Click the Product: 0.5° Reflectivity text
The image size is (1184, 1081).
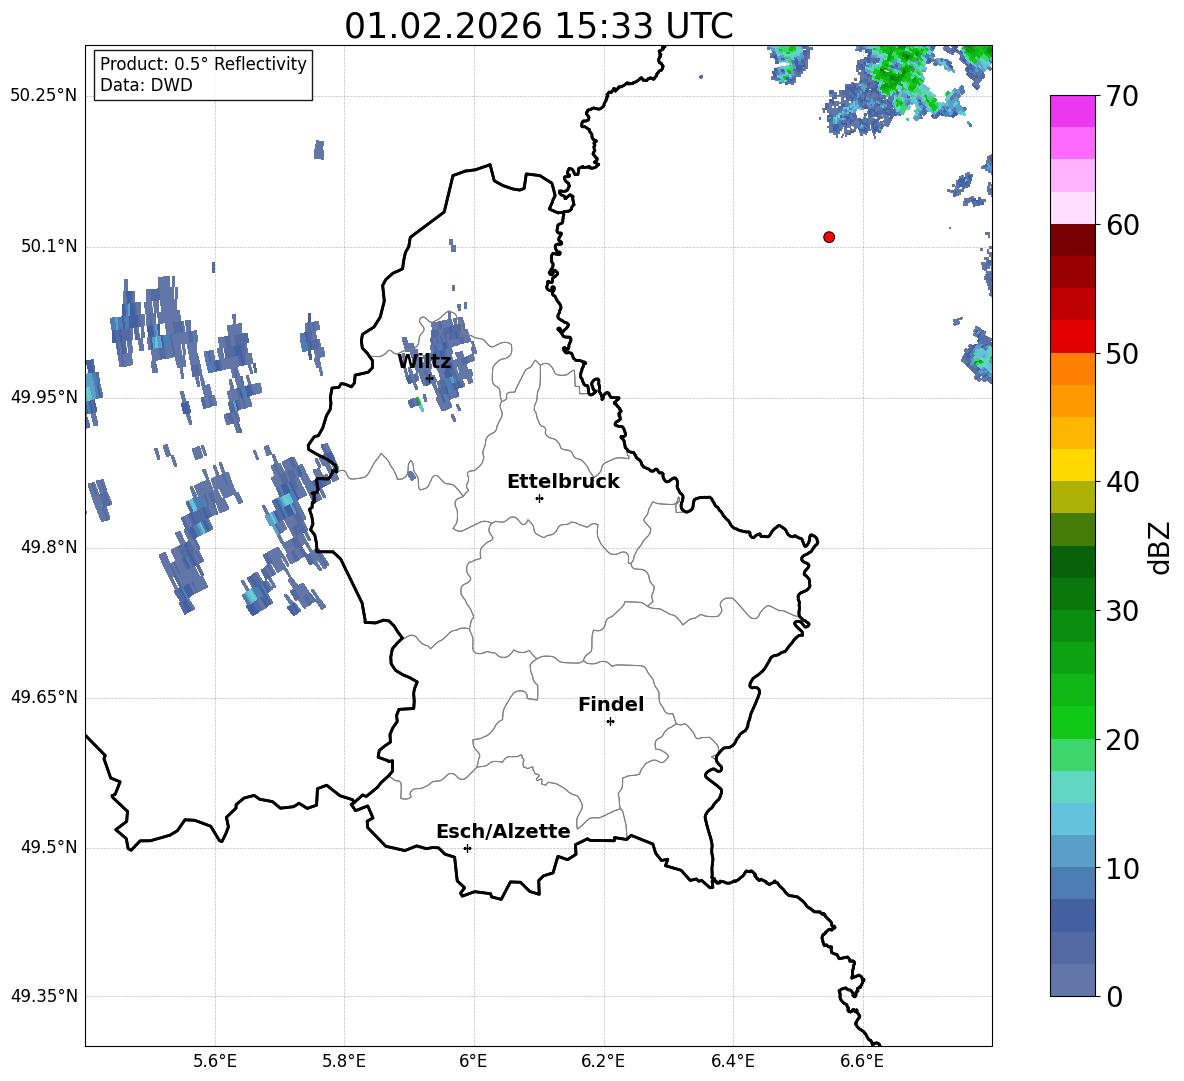pyautogui.click(x=203, y=63)
